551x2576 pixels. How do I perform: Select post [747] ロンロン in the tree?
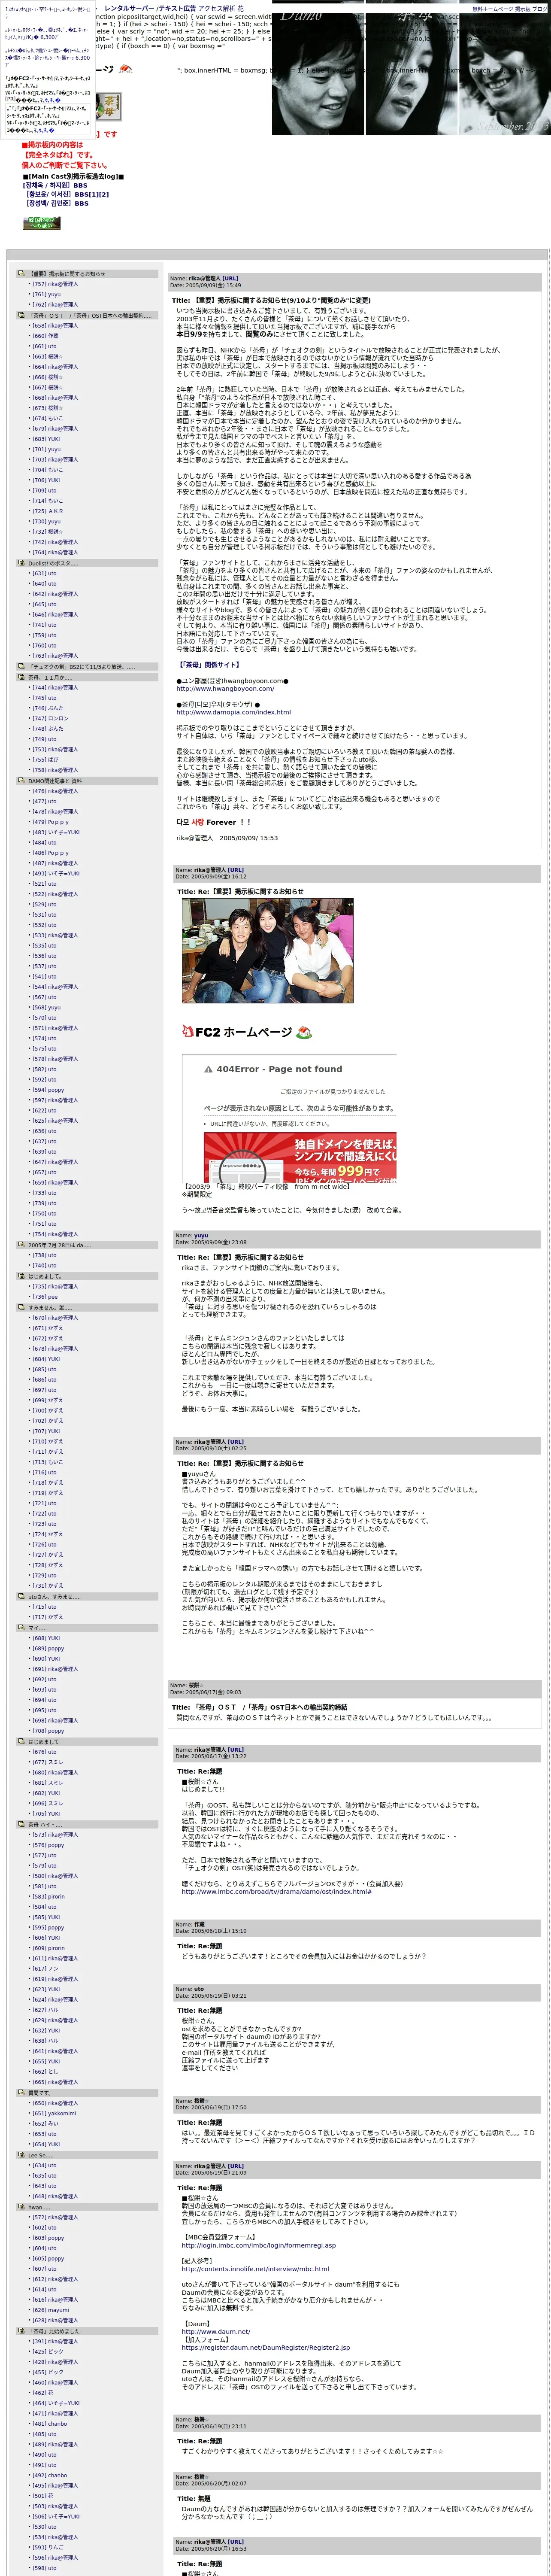click(x=50, y=718)
